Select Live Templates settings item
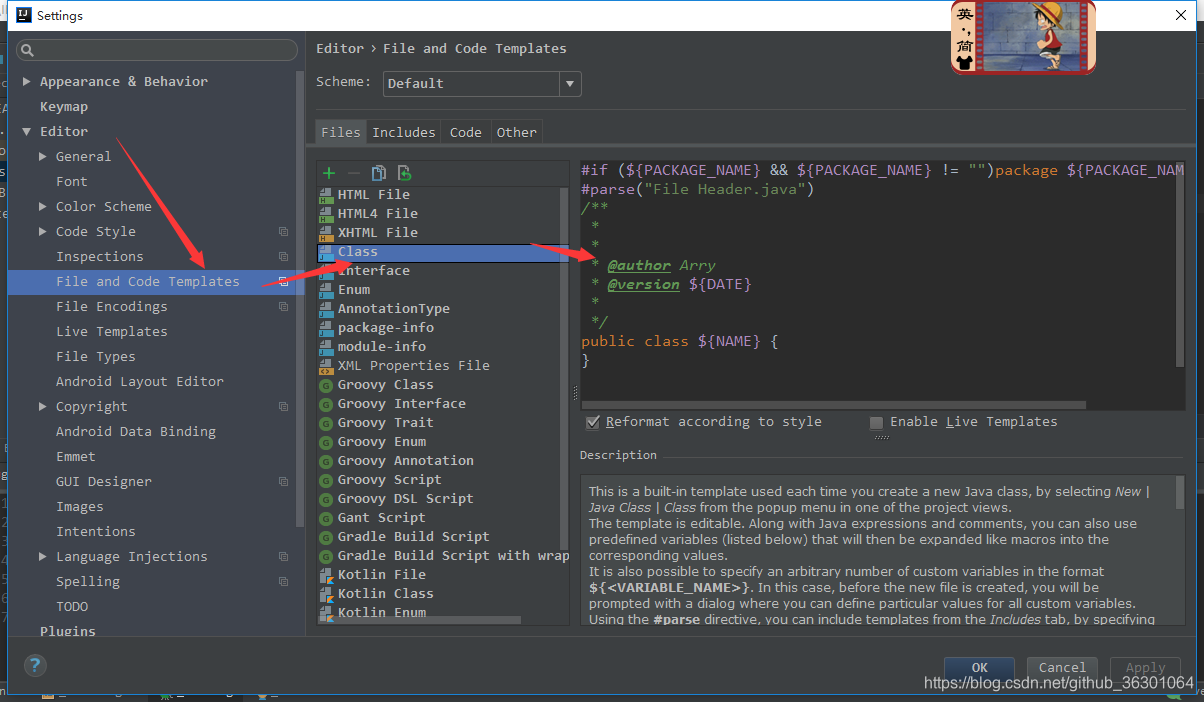This screenshot has width=1204, height=702. [x=112, y=332]
